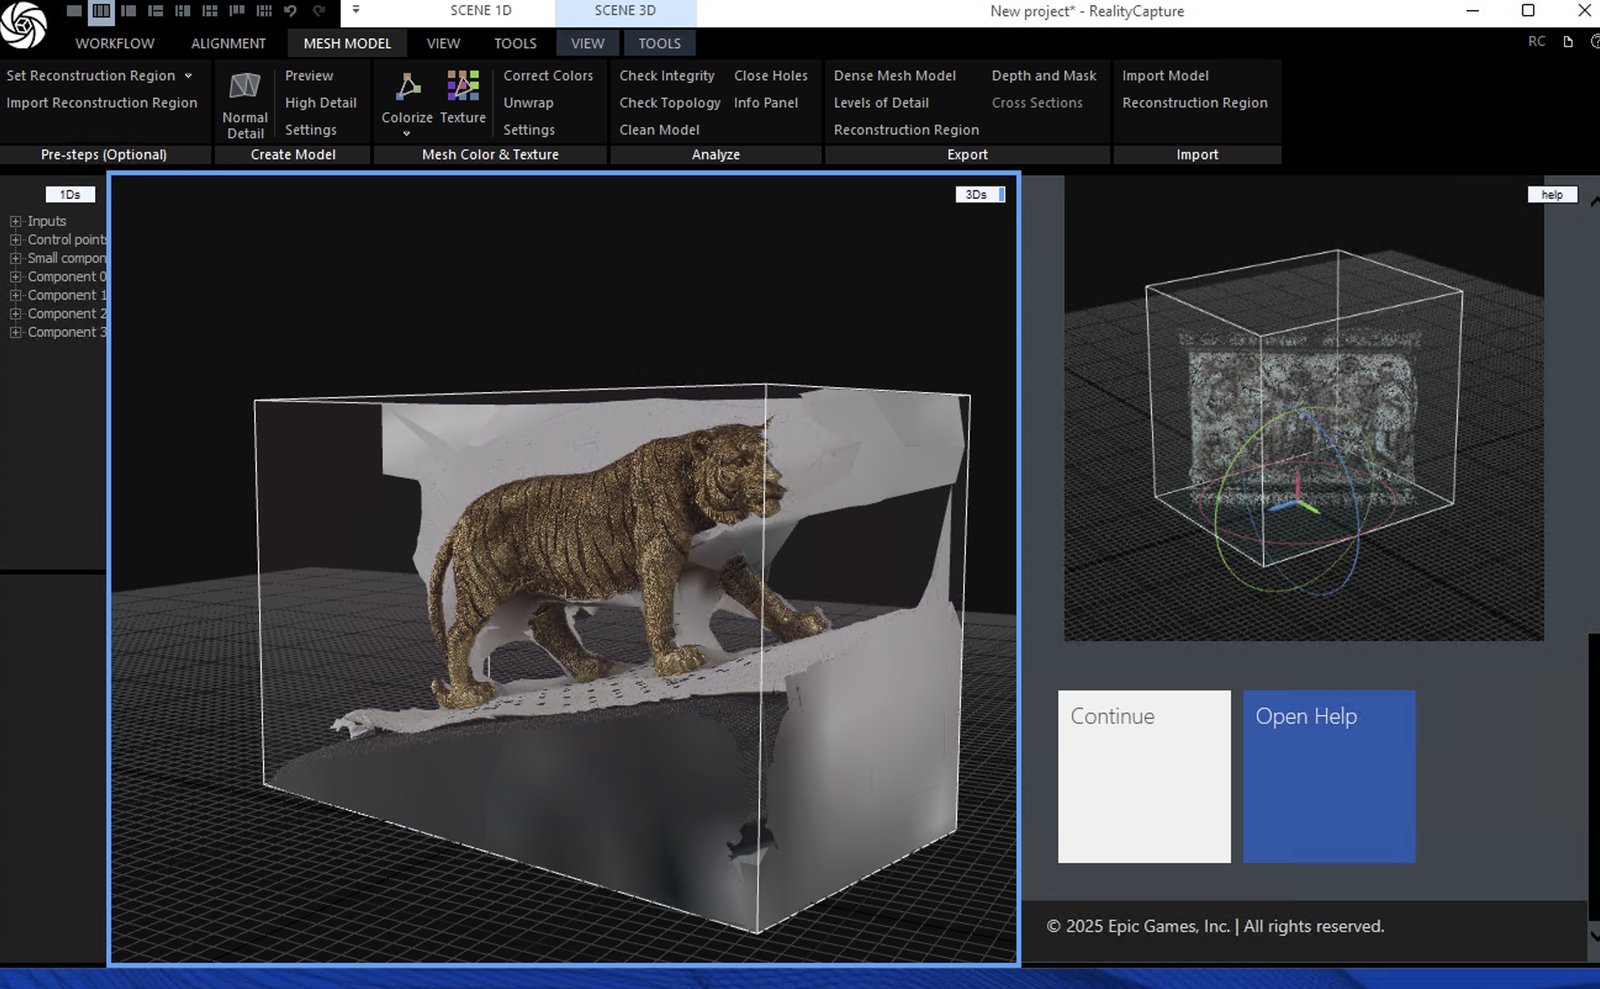Open the VIEW tab under SCENE 3D

(587, 43)
